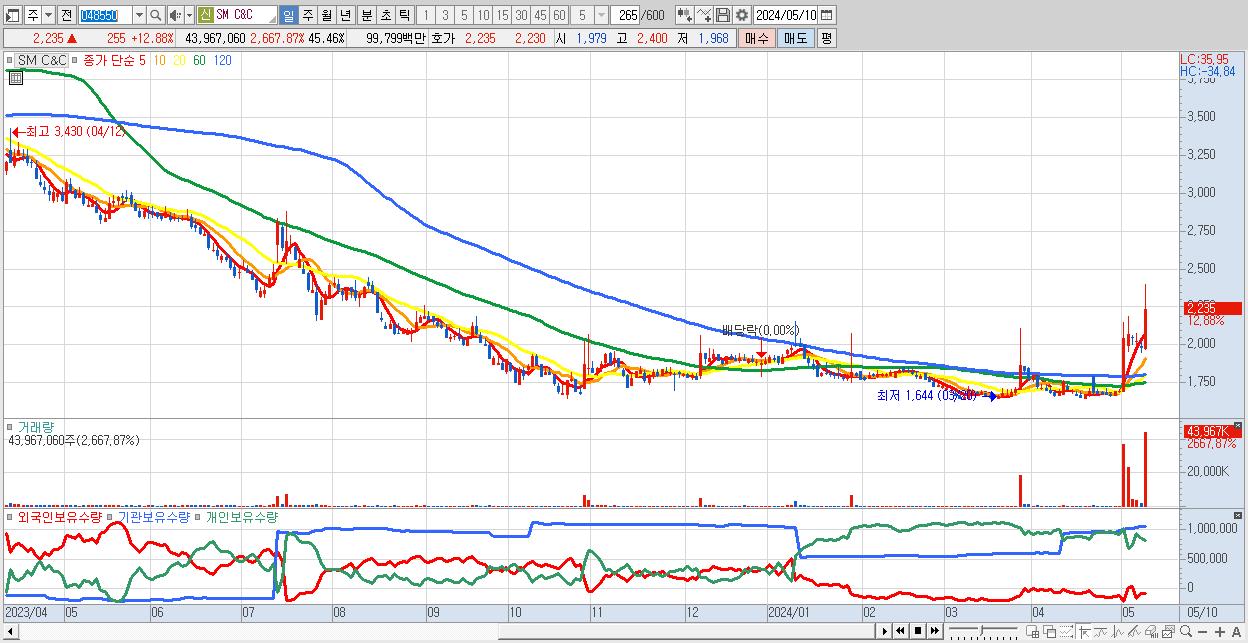This screenshot has height=643, width=1248.
Task: Click the stock code field 048550
Action: click(105, 15)
